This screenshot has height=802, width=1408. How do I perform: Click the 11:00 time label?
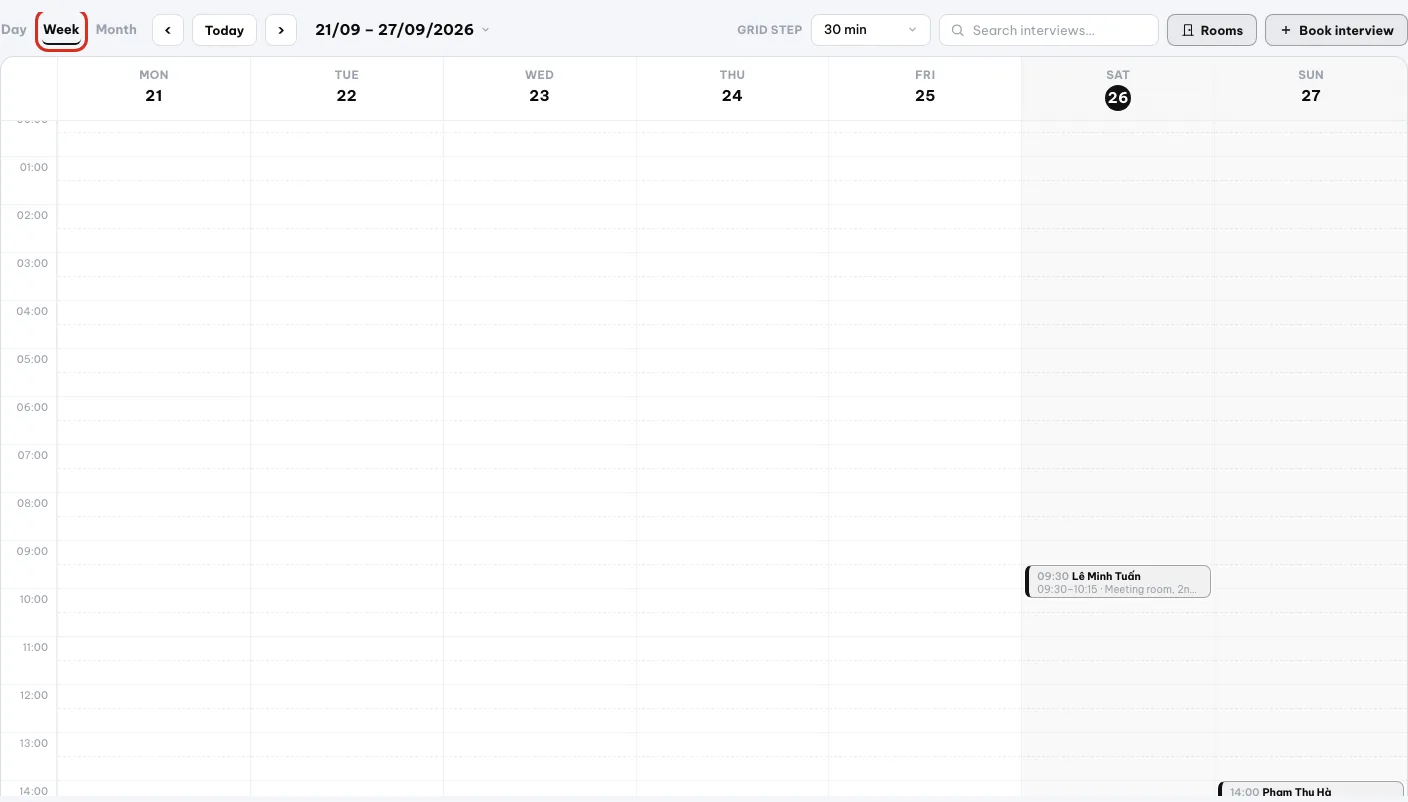click(x=34, y=647)
